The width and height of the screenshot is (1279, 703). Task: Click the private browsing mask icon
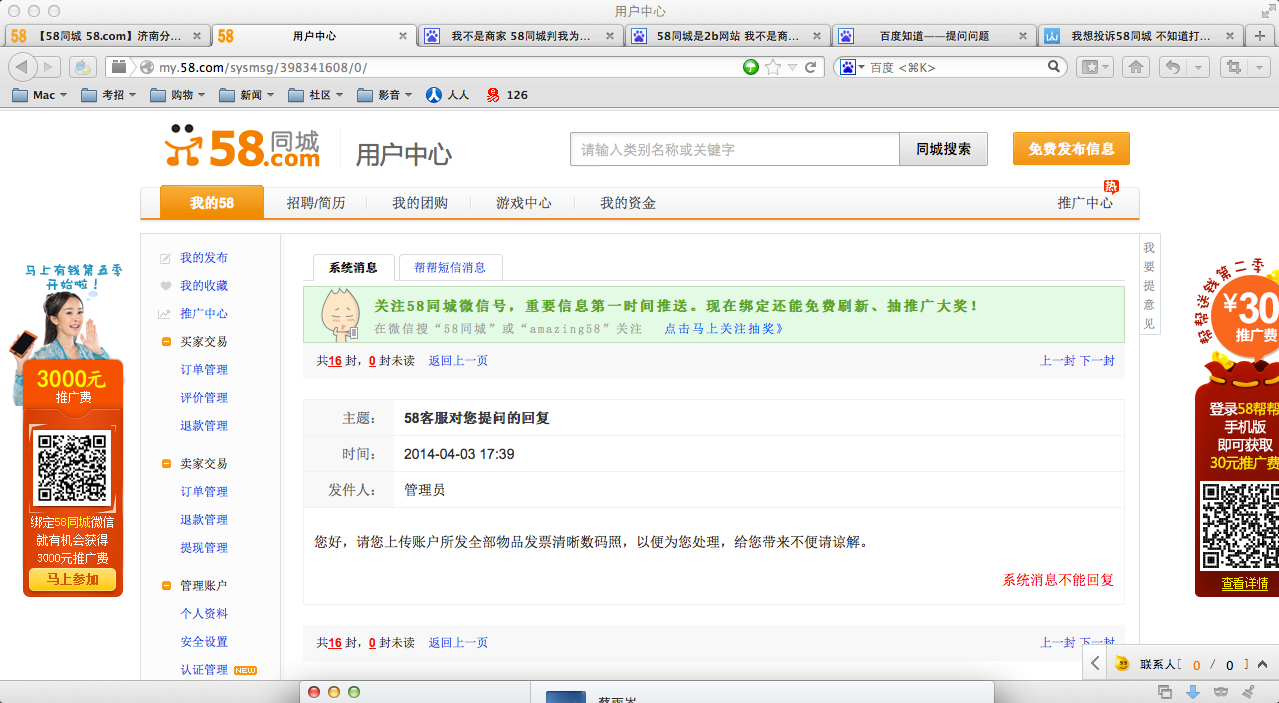(x=1220, y=691)
